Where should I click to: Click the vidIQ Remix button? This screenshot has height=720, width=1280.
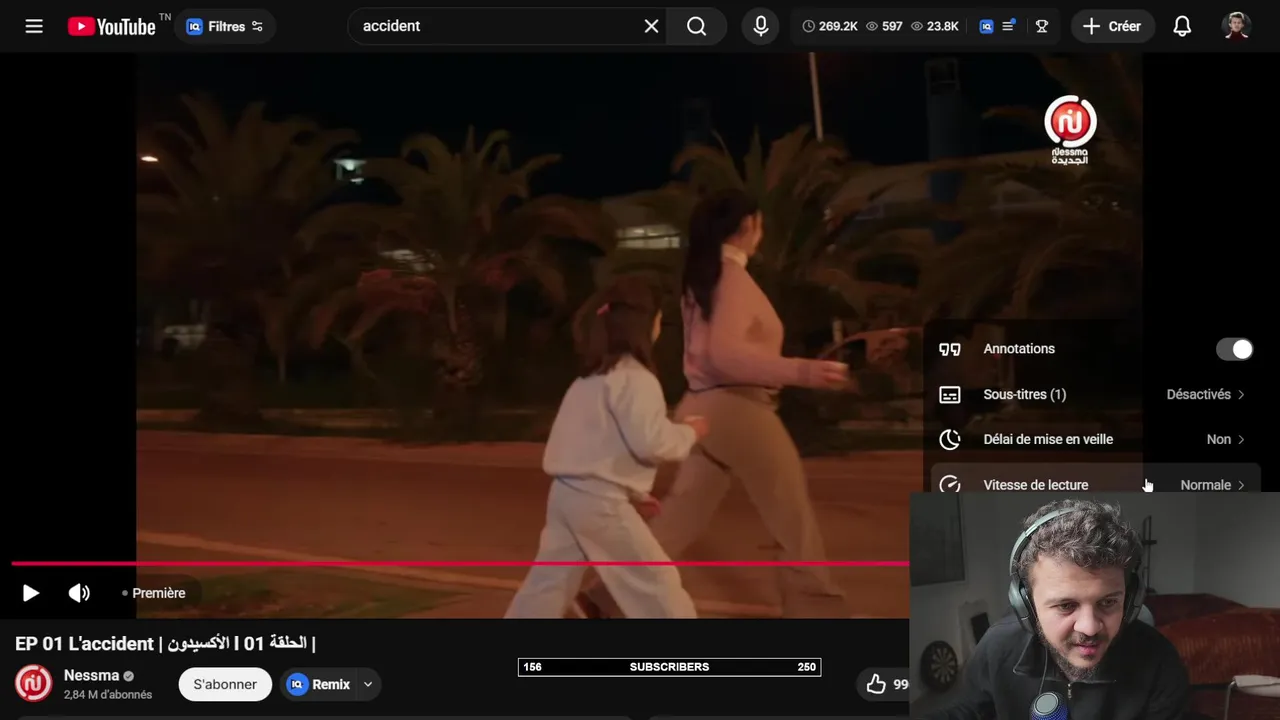(318, 684)
